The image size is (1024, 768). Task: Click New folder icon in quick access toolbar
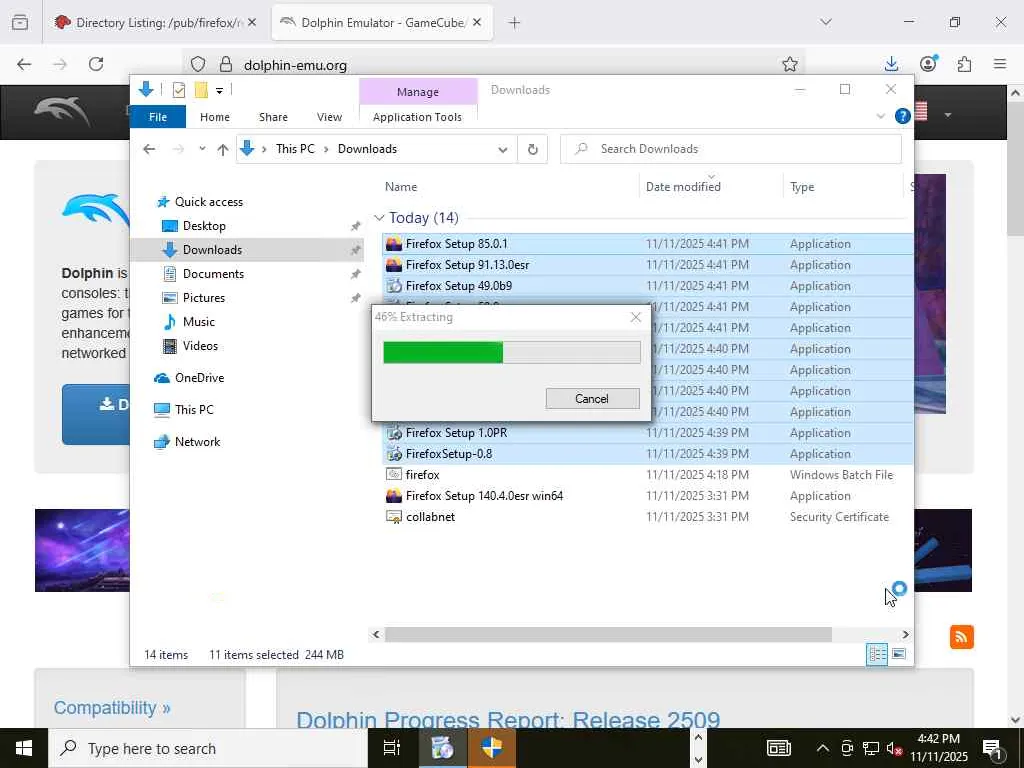201,90
